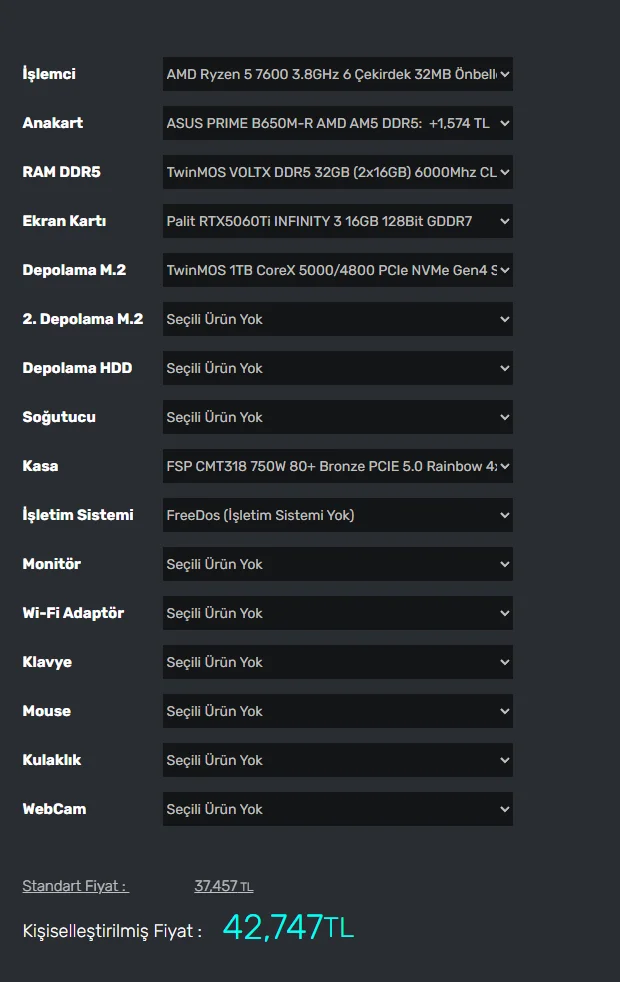This screenshot has height=982, width=620.
Task: Open the Monitör dropdown
Action: point(338,564)
